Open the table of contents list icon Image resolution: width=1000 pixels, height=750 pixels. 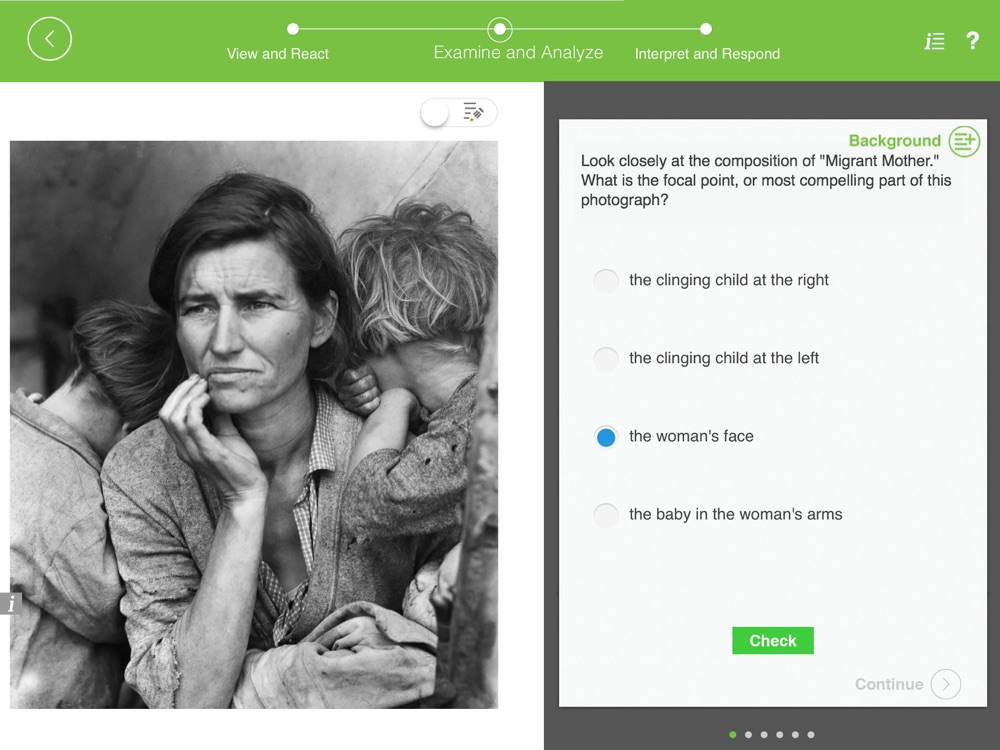click(934, 41)
